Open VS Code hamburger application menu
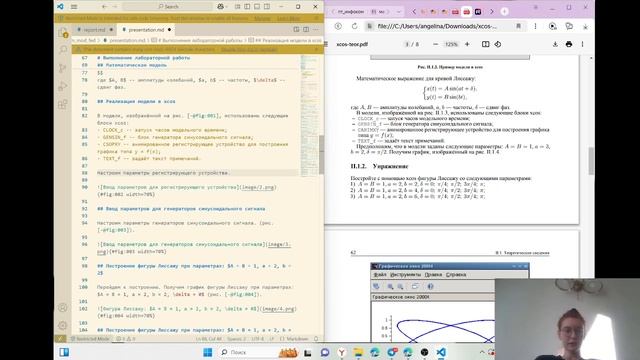The image size is (640, 360). (74, 7)
